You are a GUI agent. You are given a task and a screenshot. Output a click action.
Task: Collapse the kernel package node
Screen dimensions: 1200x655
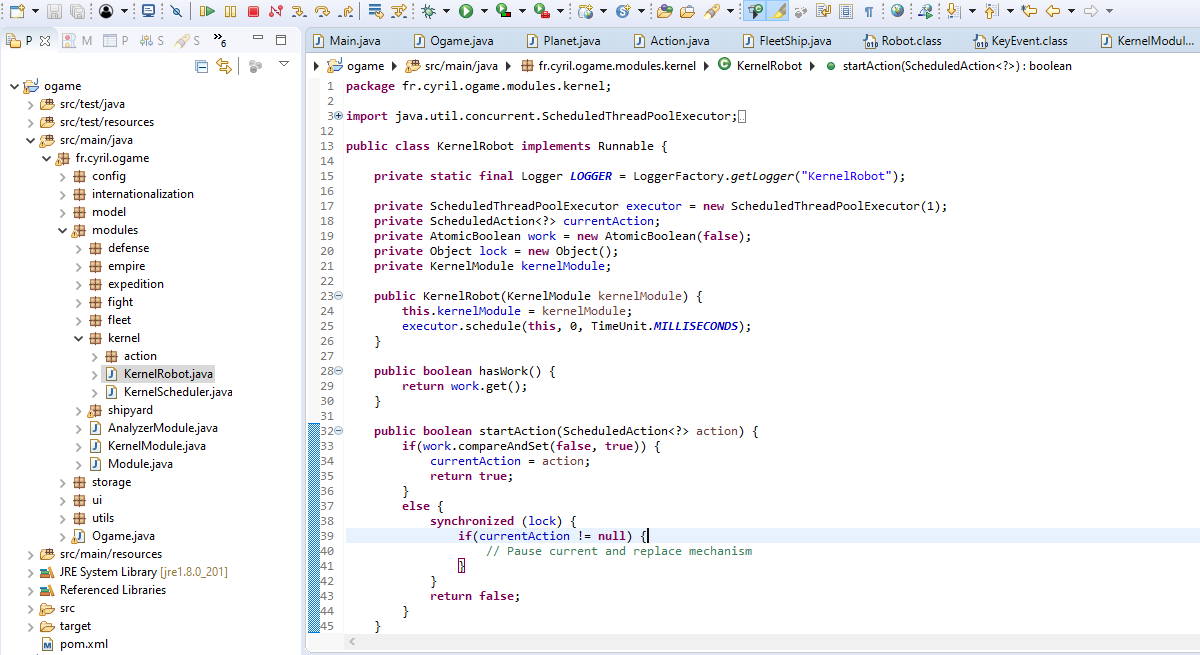[x=79, y=338]
